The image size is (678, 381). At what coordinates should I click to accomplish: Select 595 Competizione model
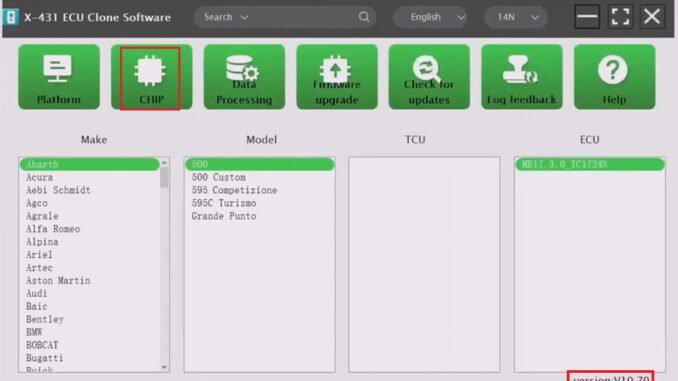[x=259, y=190]
